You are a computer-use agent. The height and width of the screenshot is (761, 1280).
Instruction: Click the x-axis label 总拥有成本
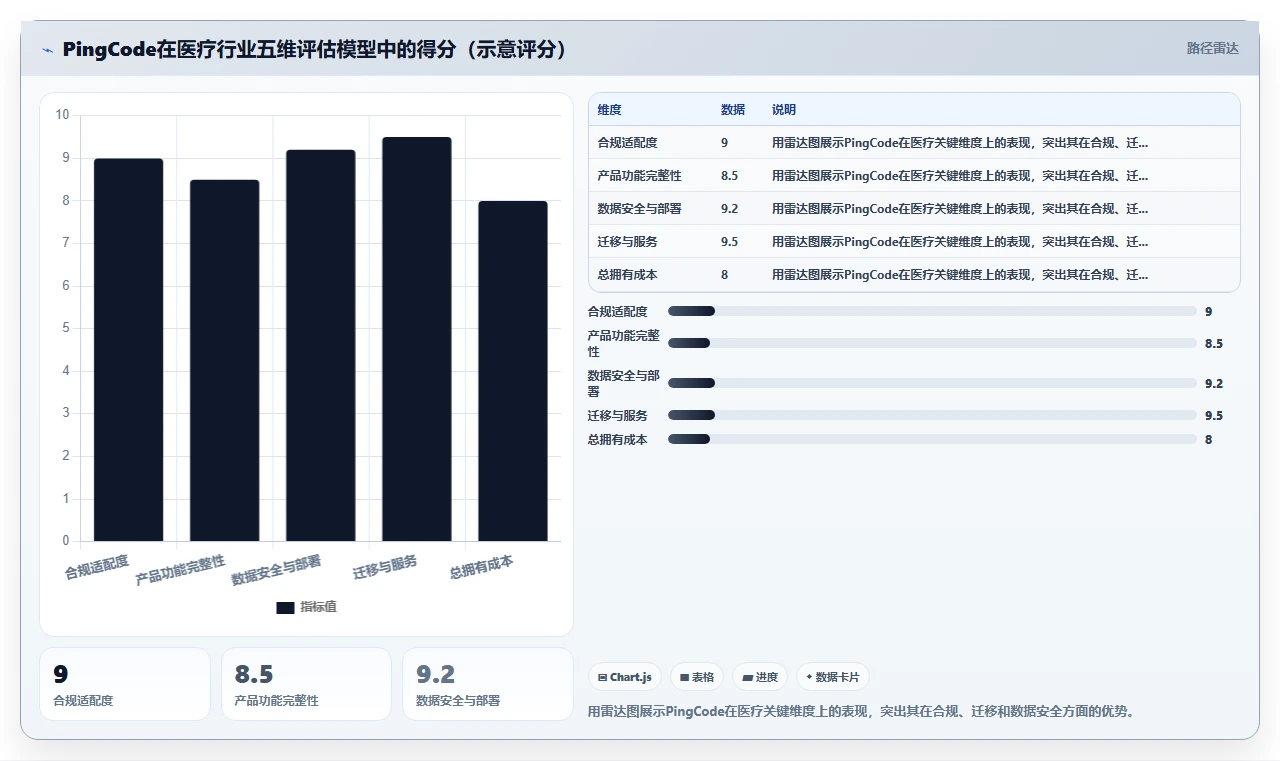pos(481,568)
